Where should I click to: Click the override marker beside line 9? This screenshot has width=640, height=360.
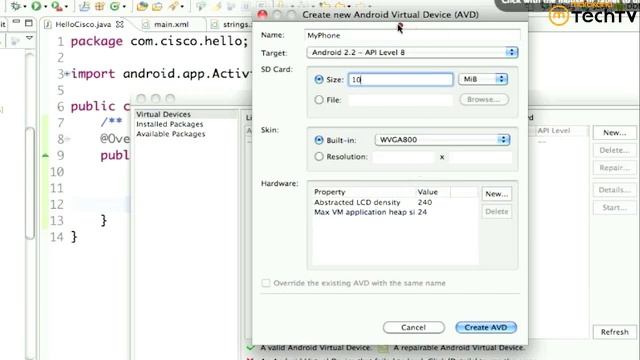pyautogui.click(x=45, y=156)
